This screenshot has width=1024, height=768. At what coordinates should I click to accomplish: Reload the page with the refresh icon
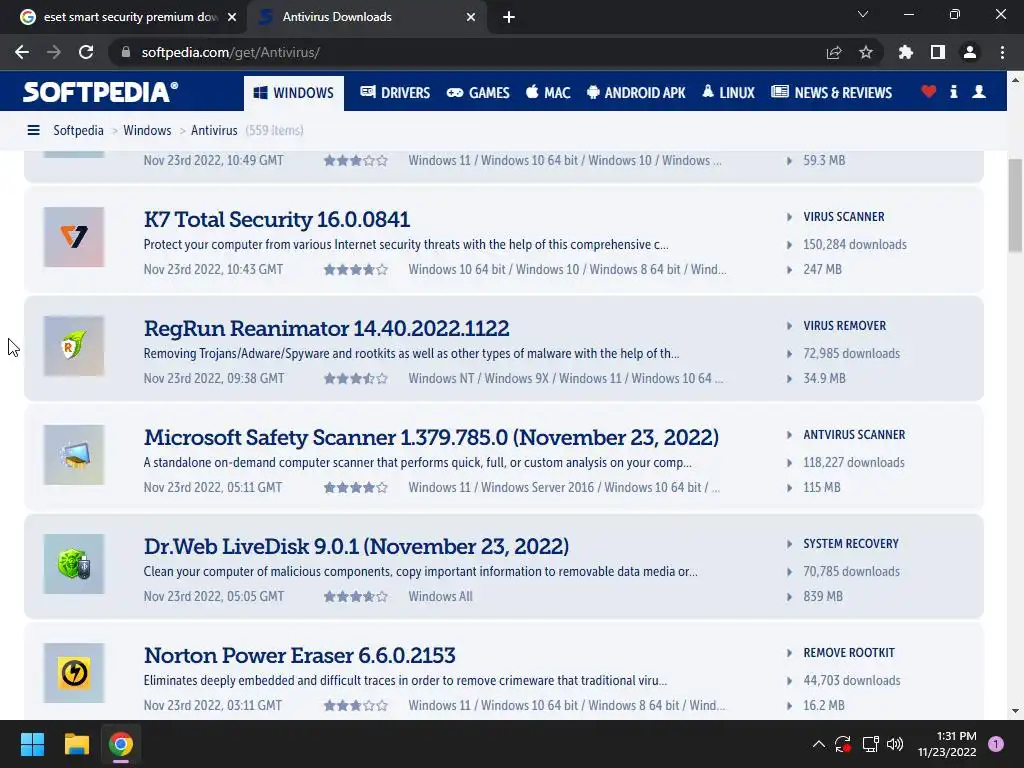click(x=86, y=52)
